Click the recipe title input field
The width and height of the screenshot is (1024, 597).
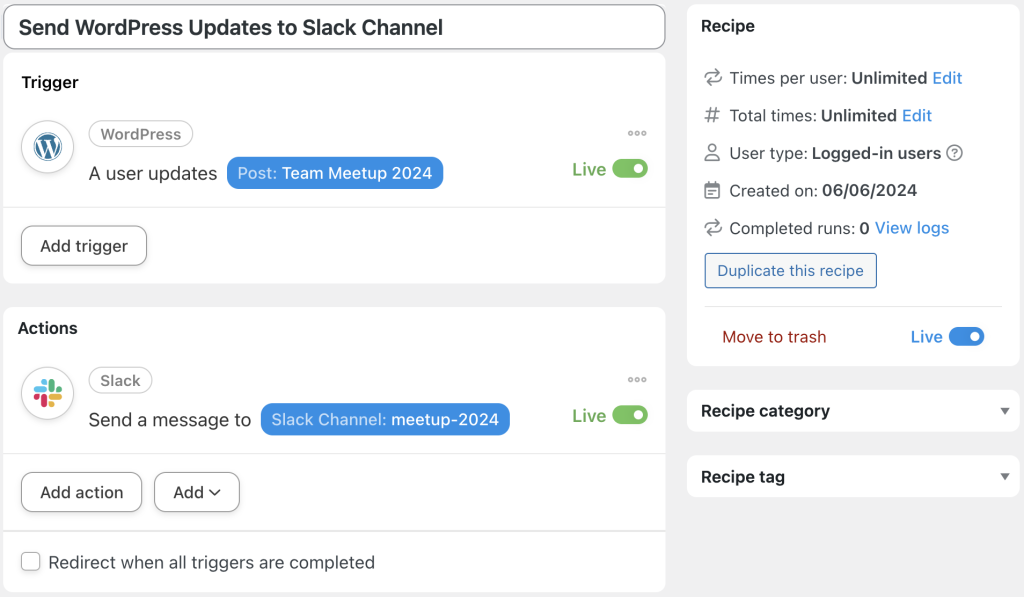pyautogui.click(x=335, y=28)
